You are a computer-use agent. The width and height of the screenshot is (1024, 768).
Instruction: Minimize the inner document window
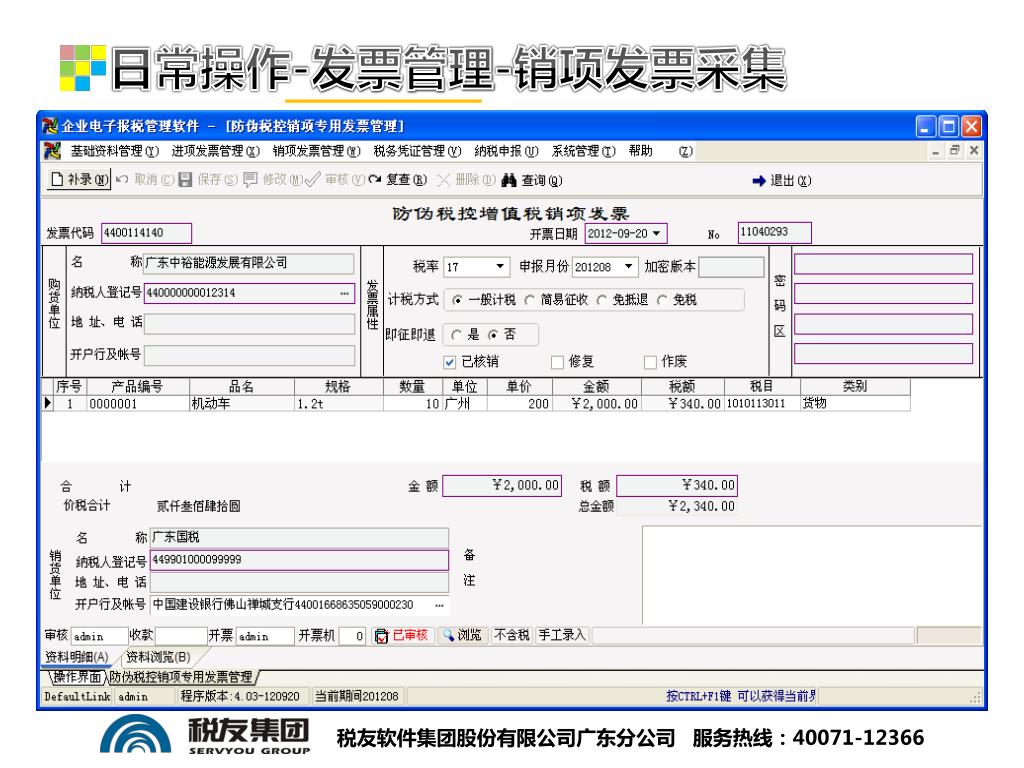coord(936,151)
